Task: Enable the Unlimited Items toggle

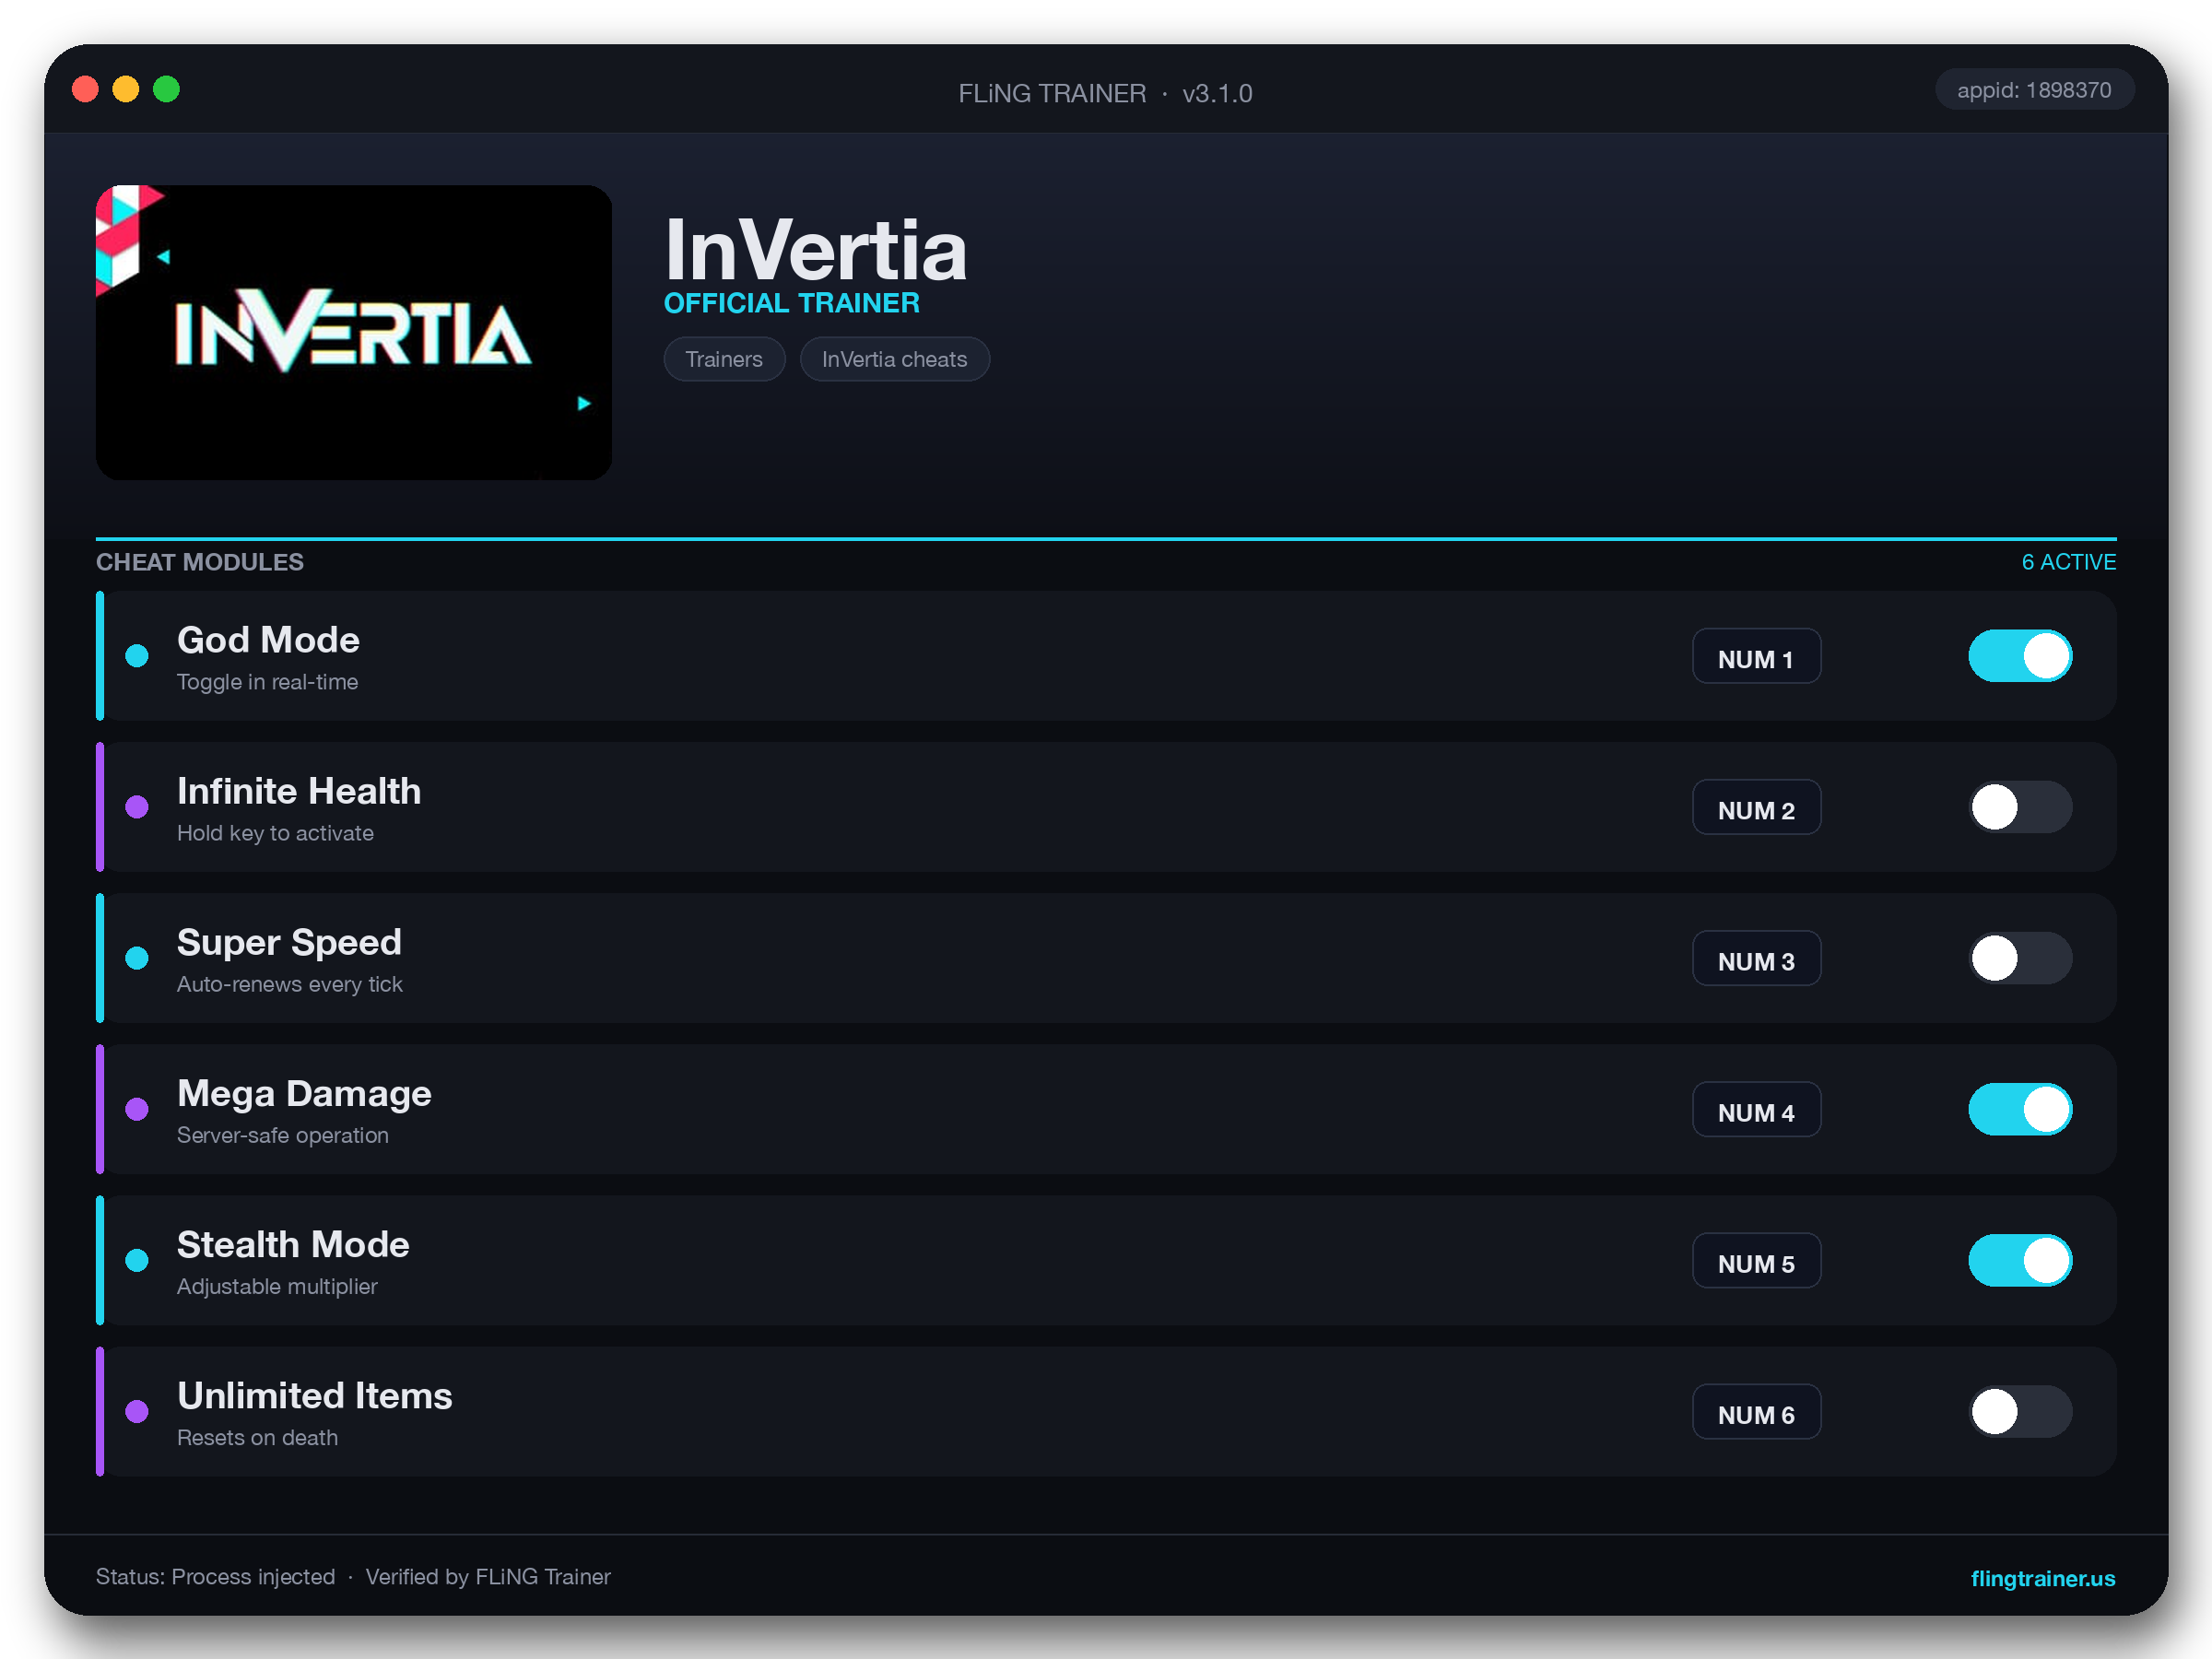Action: (2020, 1411)
